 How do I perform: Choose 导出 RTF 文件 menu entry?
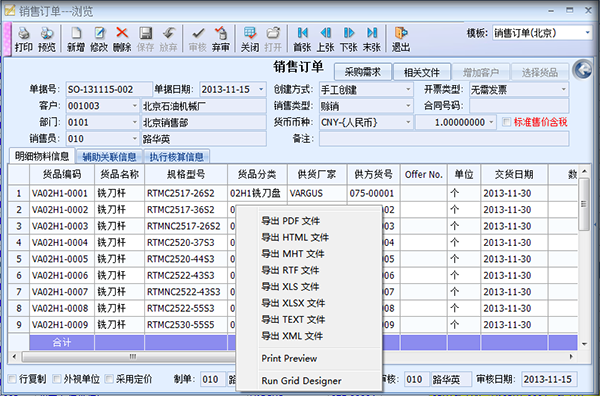click(290, 271)
